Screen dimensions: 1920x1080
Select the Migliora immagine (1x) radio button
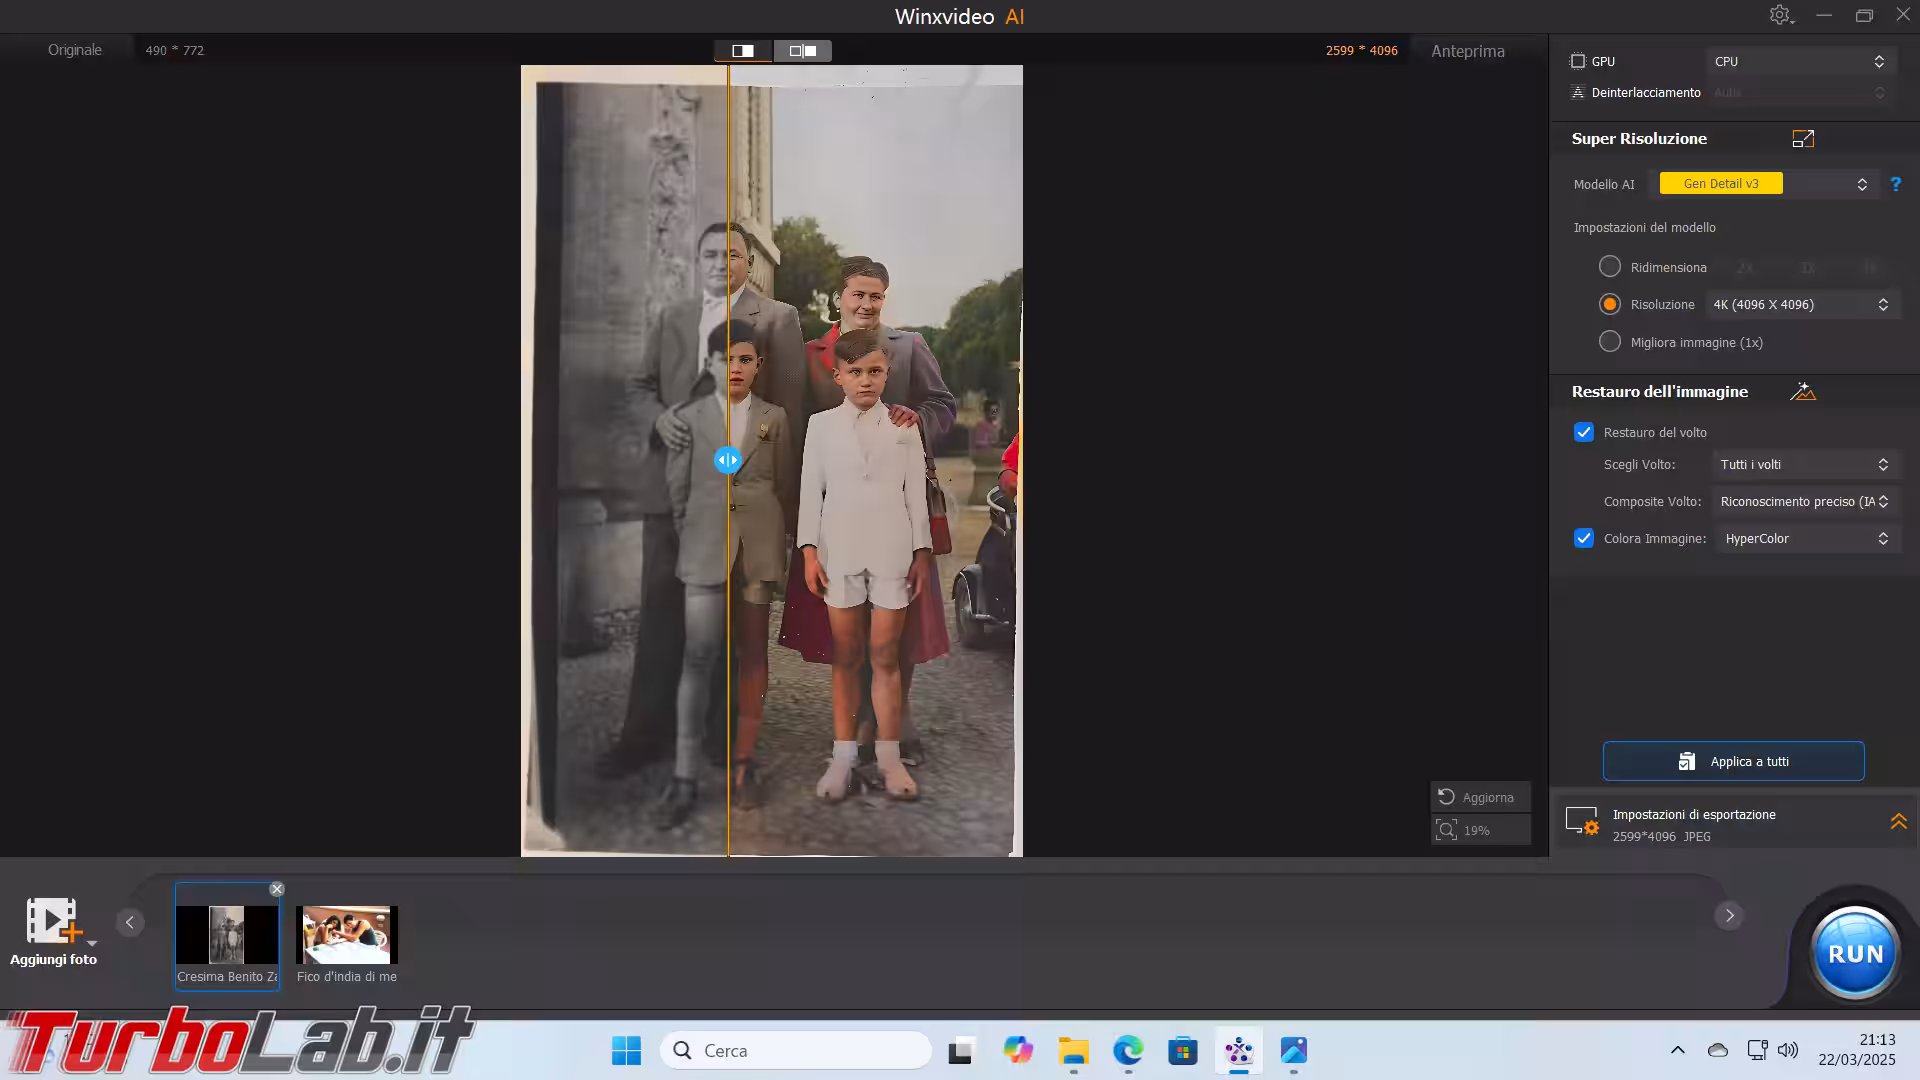point(1610,342)
